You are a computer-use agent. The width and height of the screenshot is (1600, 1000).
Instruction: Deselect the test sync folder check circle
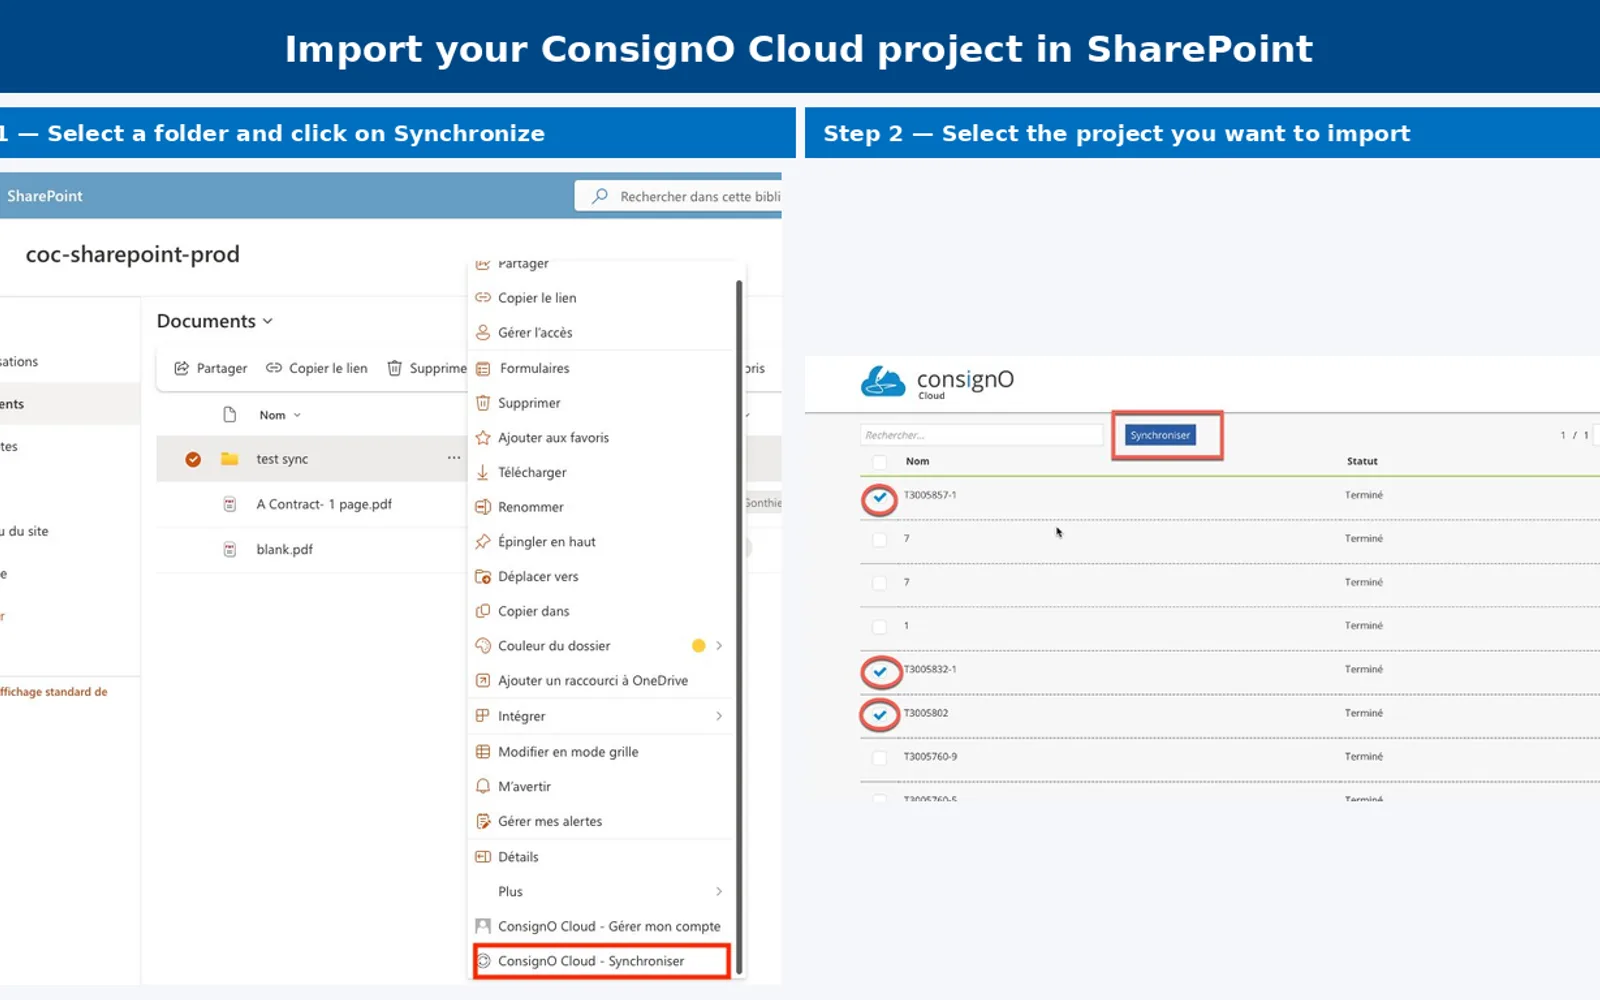click(x=193, y=459)
